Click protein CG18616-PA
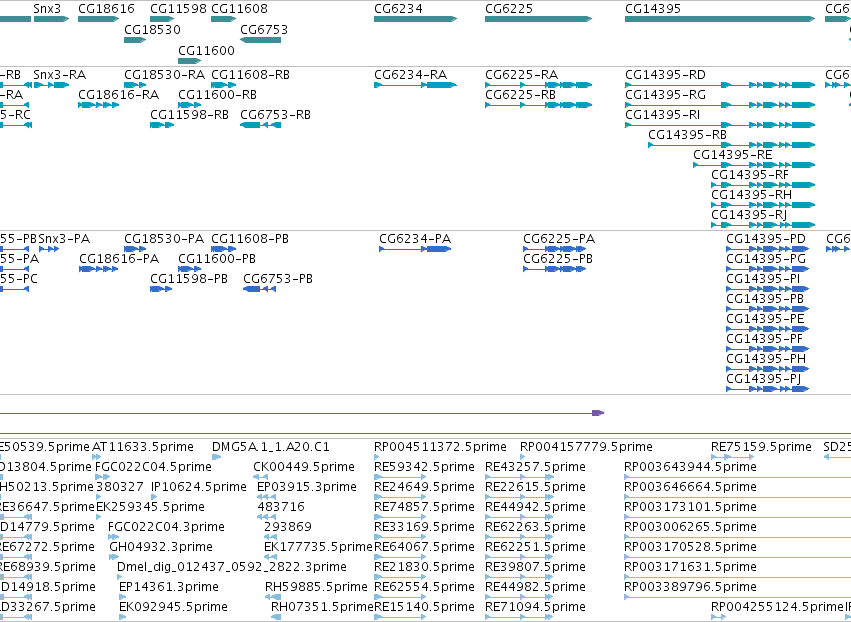 [119, 259]
